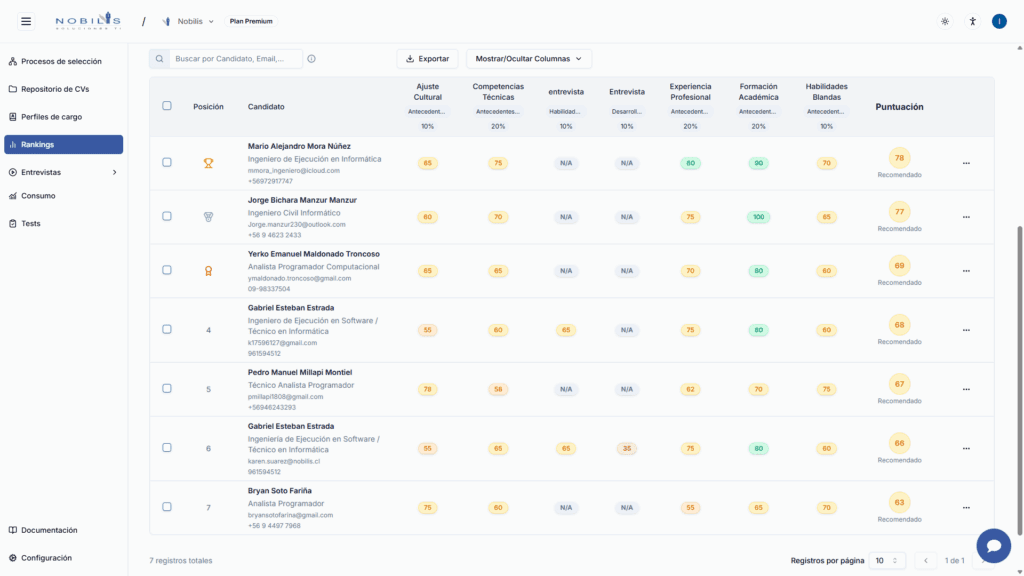Open the user profile avatar
This screenshot has width=1024, height=576.
point(998,21)
